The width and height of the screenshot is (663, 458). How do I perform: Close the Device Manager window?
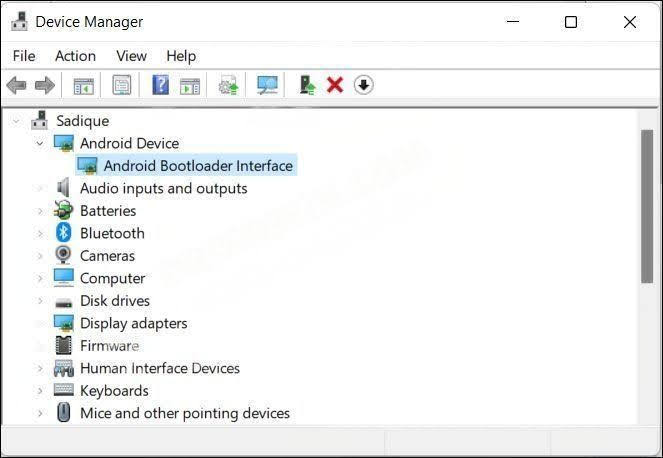[x=630, y=22]
